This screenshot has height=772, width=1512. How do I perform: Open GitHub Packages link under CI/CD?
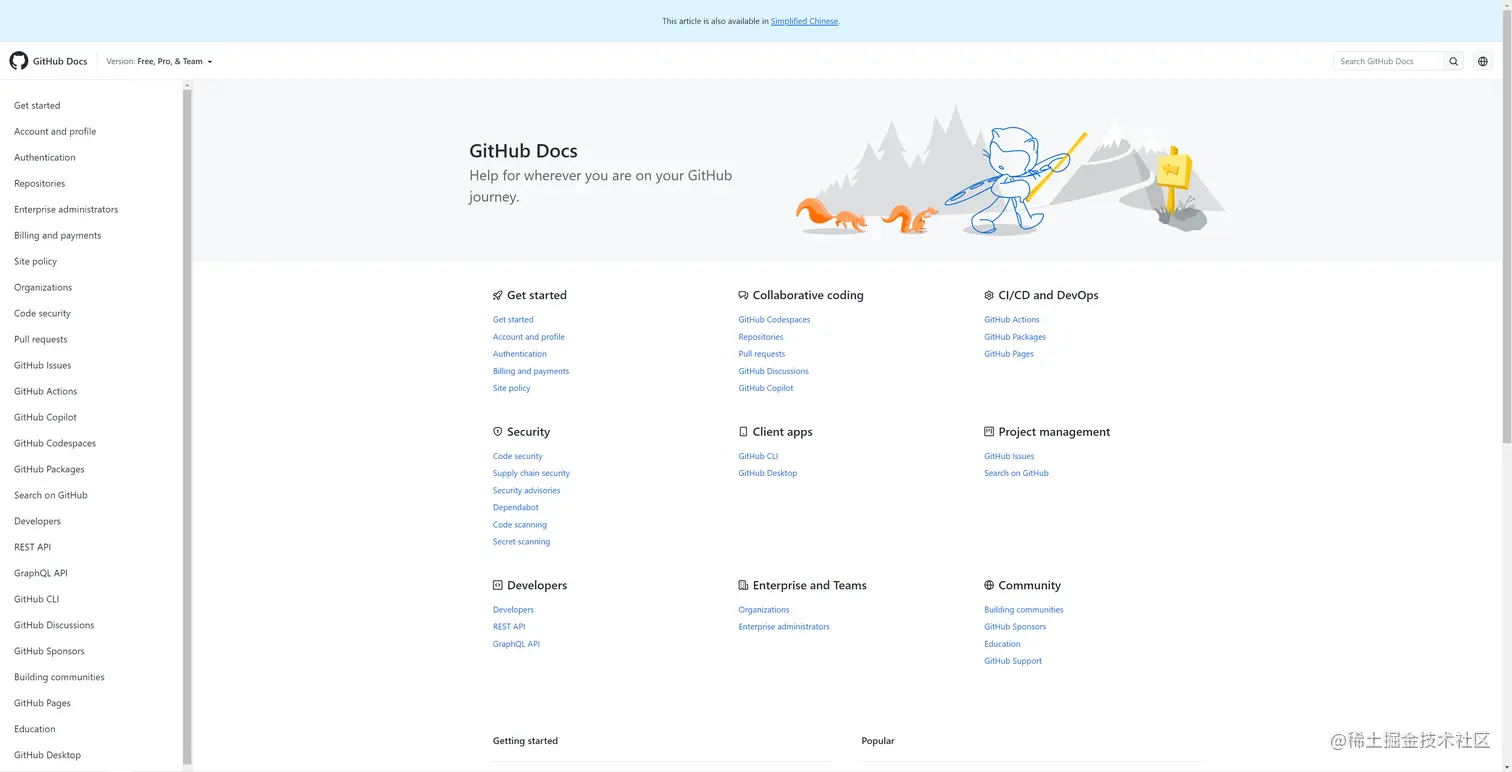[1015, 337]
